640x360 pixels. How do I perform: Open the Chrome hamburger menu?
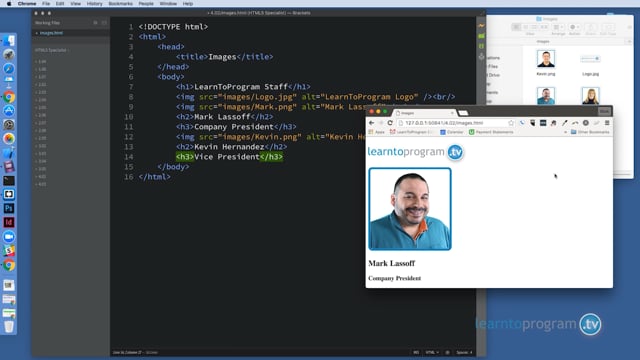(x=607, y=123)
